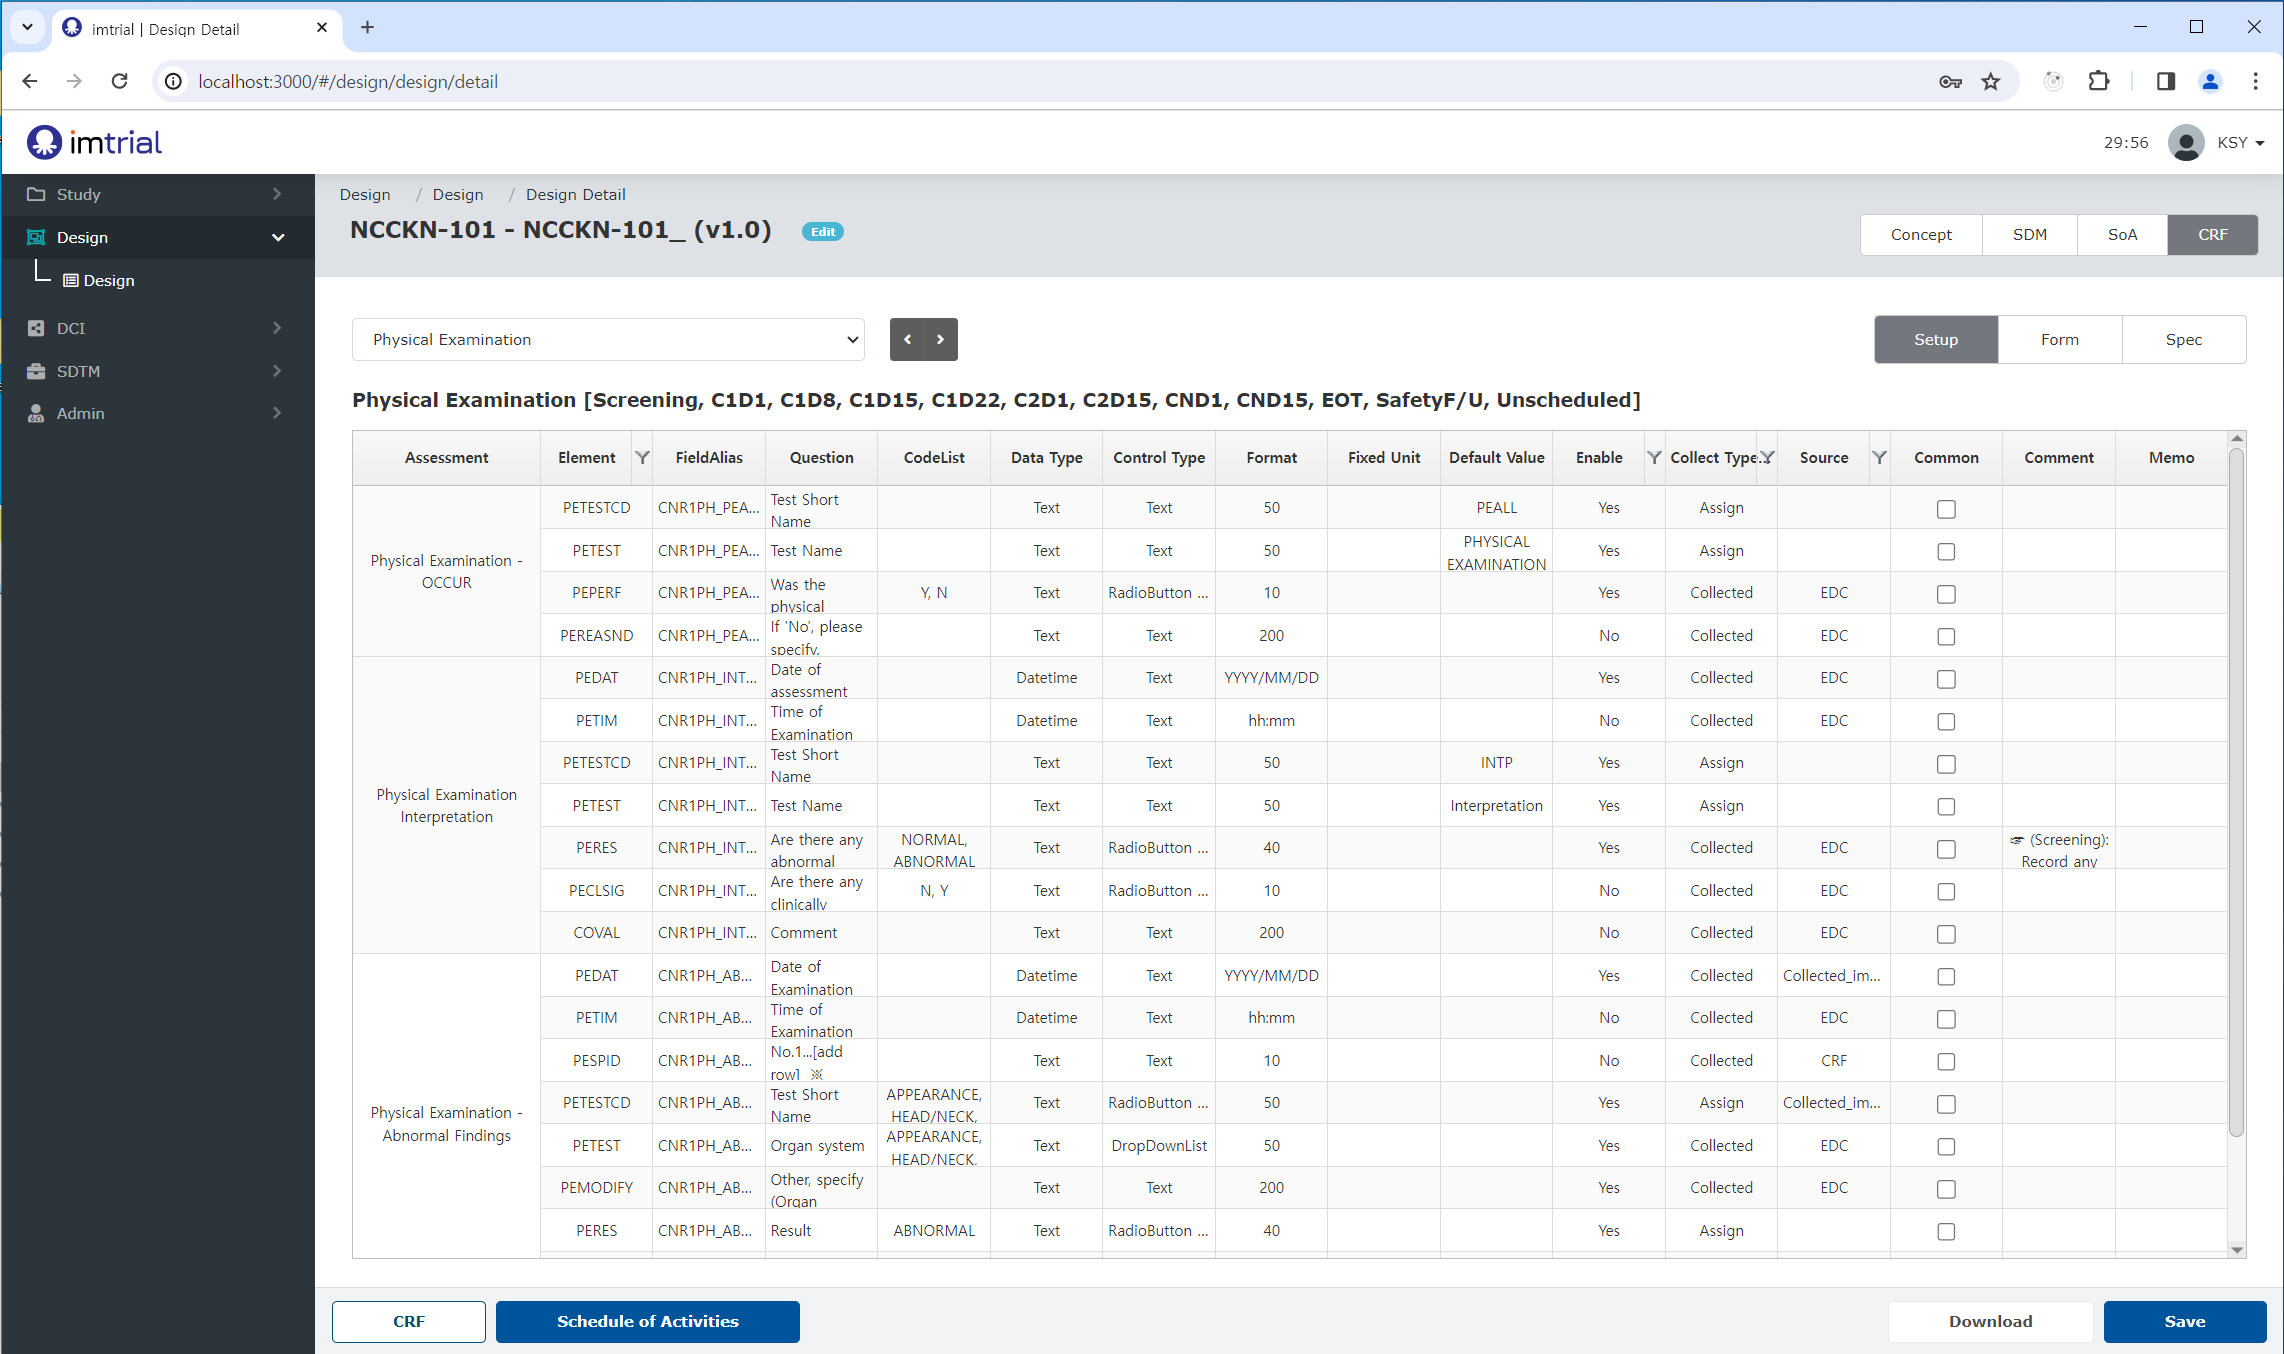This screenshot has height=1354, width=2284.
Task: Bookmark this page with the star icon
Action: [1991, 82]
